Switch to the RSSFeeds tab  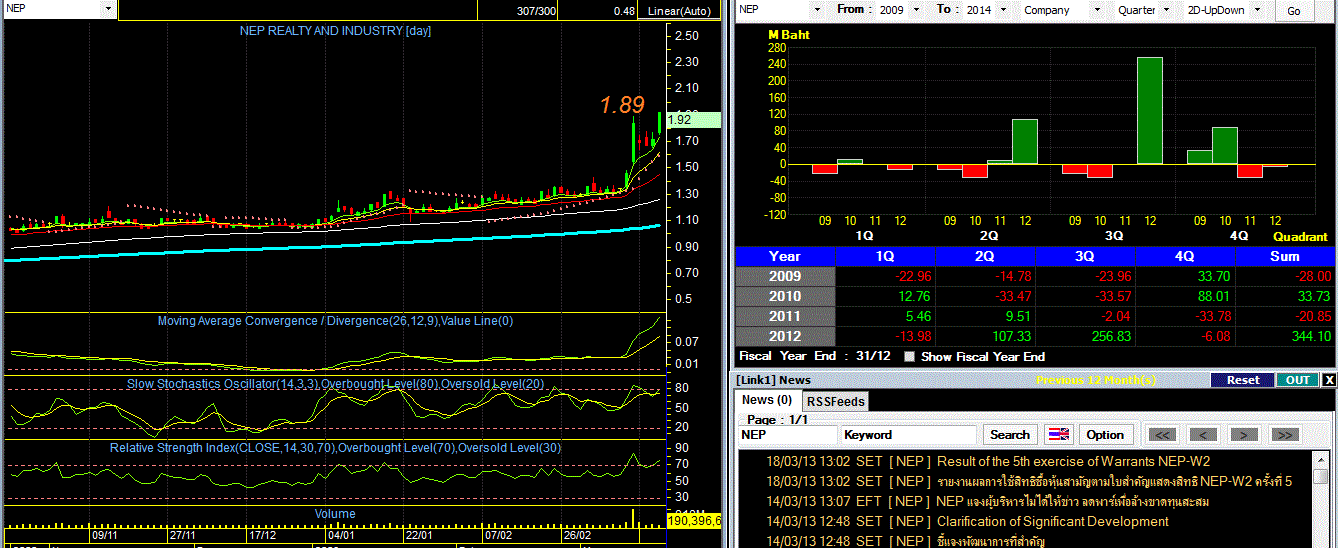(835, 401)
